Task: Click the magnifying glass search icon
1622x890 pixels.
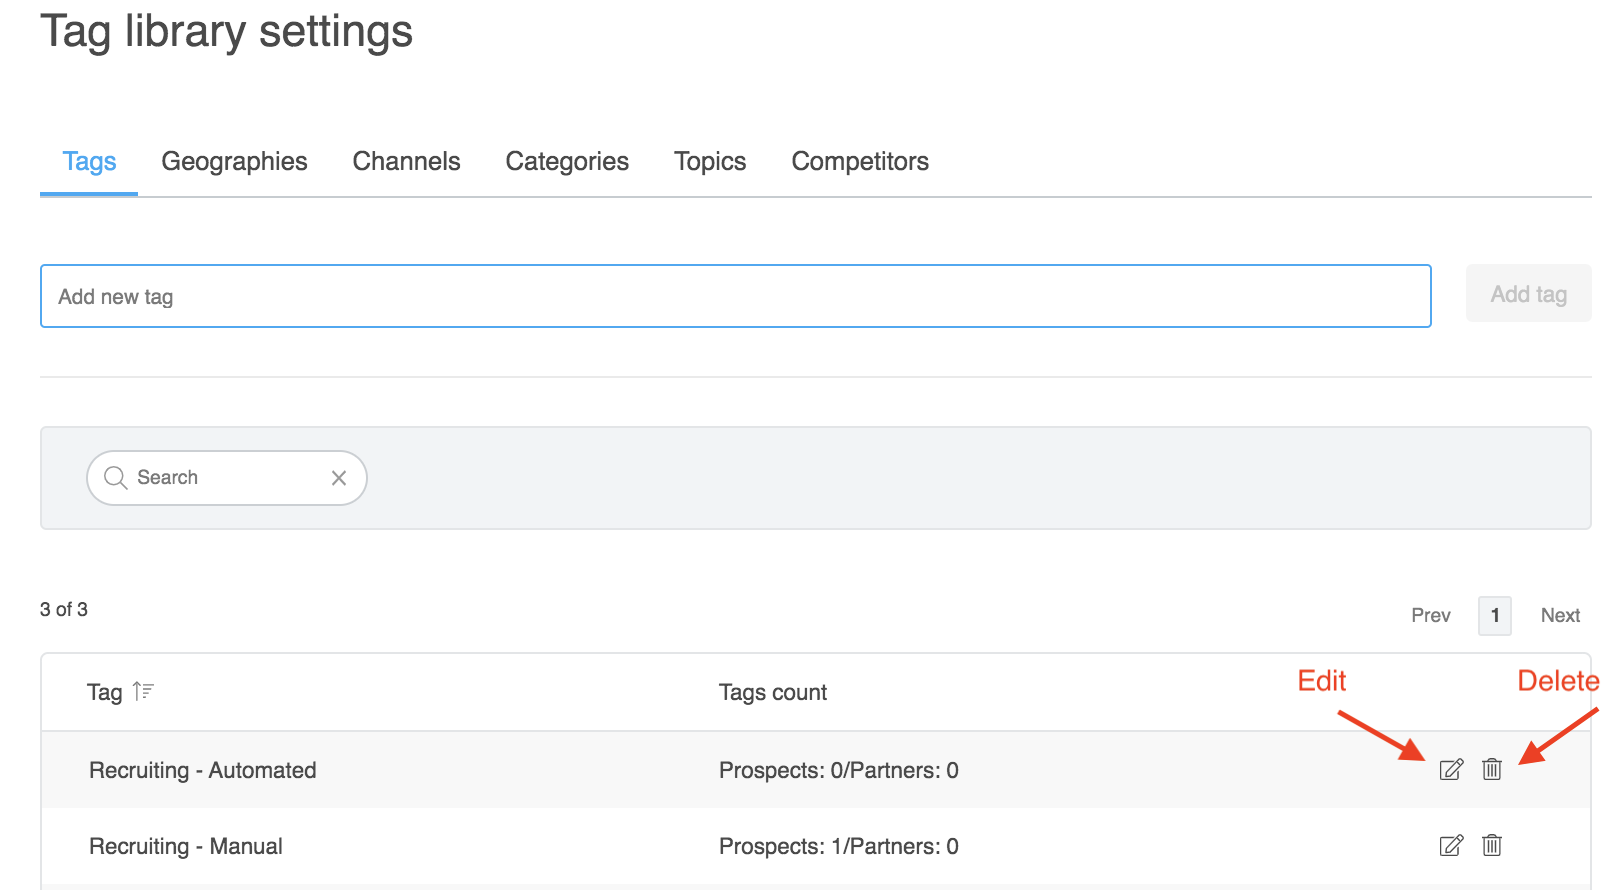Action: click(x=116, y=478)
